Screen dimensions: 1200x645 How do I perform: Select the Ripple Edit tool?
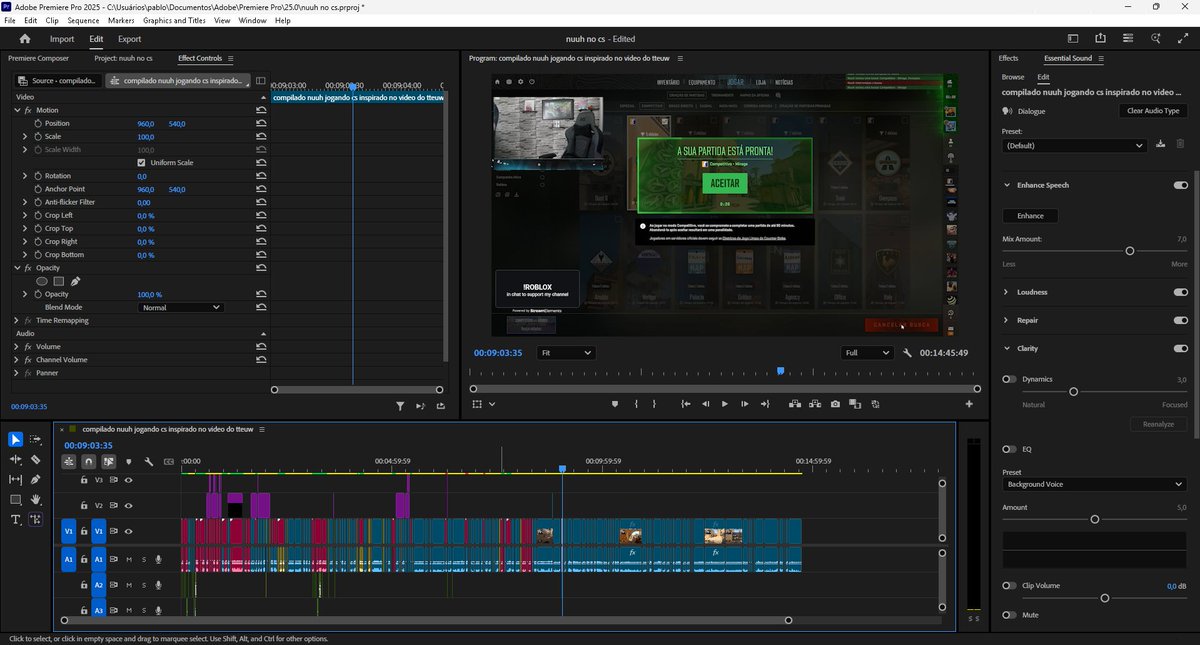pos(16,460)
